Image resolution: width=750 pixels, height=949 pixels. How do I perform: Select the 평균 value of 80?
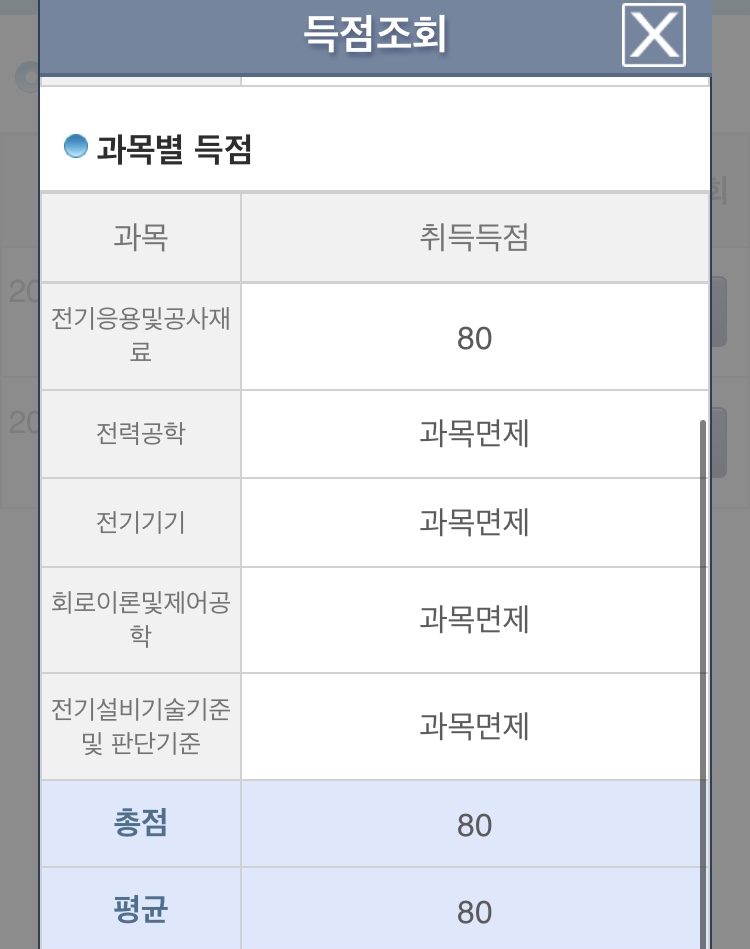474,912
